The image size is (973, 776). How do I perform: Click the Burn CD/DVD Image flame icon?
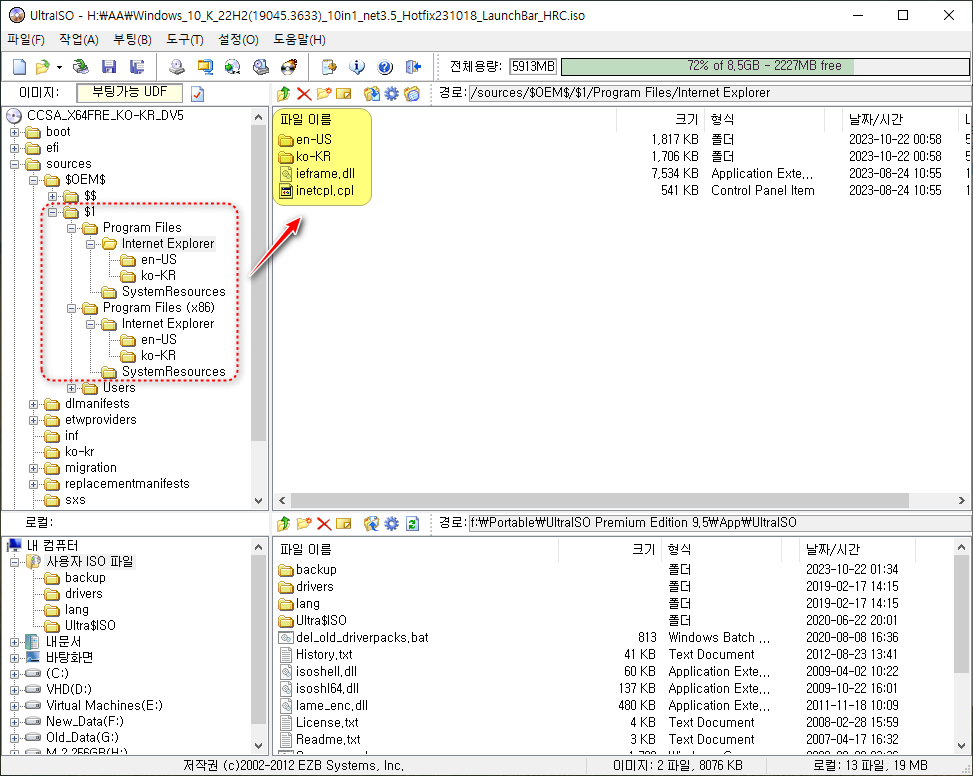tap(289, 66)
